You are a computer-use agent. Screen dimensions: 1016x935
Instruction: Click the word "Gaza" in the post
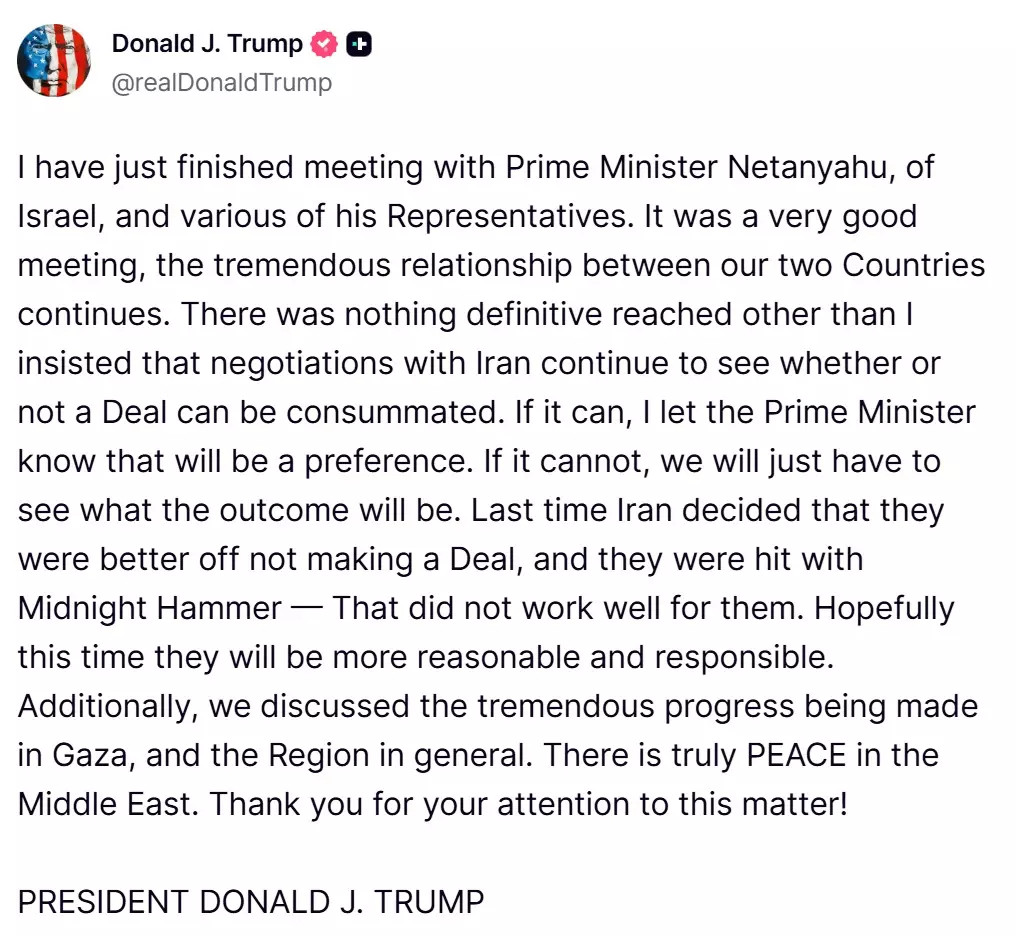(x=91, y=755)
